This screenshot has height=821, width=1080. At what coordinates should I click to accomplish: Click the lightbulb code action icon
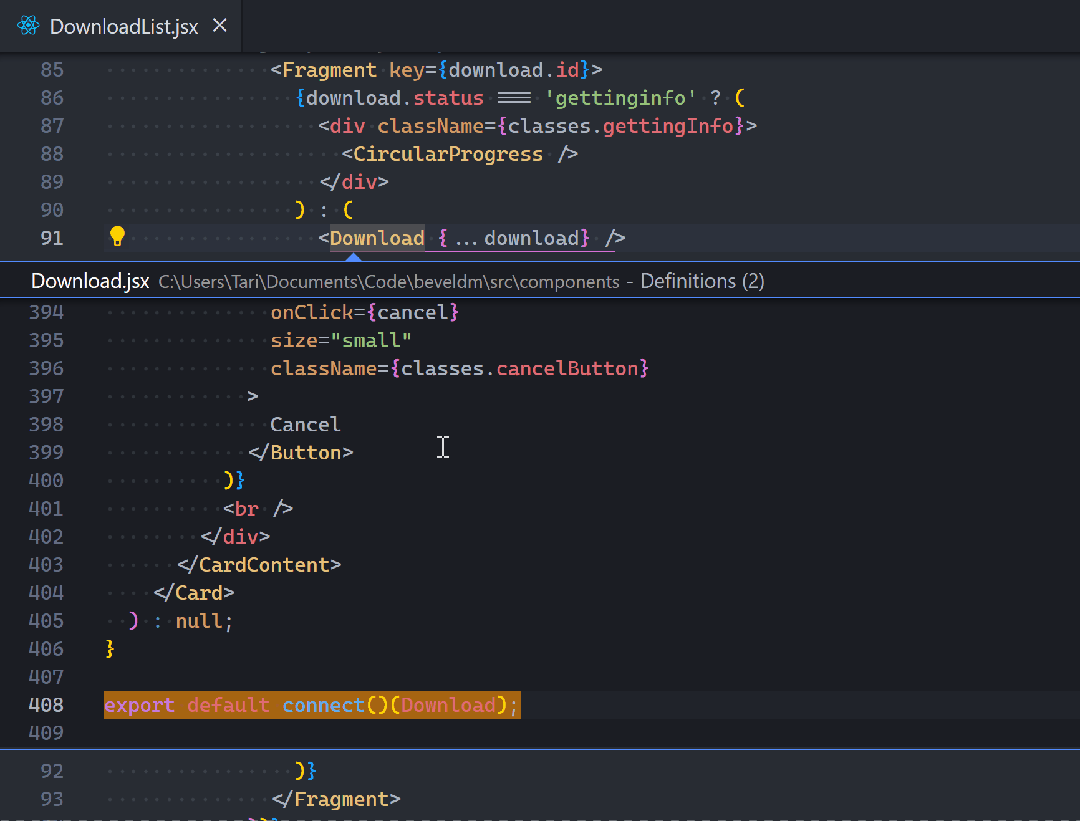(117, 237)
